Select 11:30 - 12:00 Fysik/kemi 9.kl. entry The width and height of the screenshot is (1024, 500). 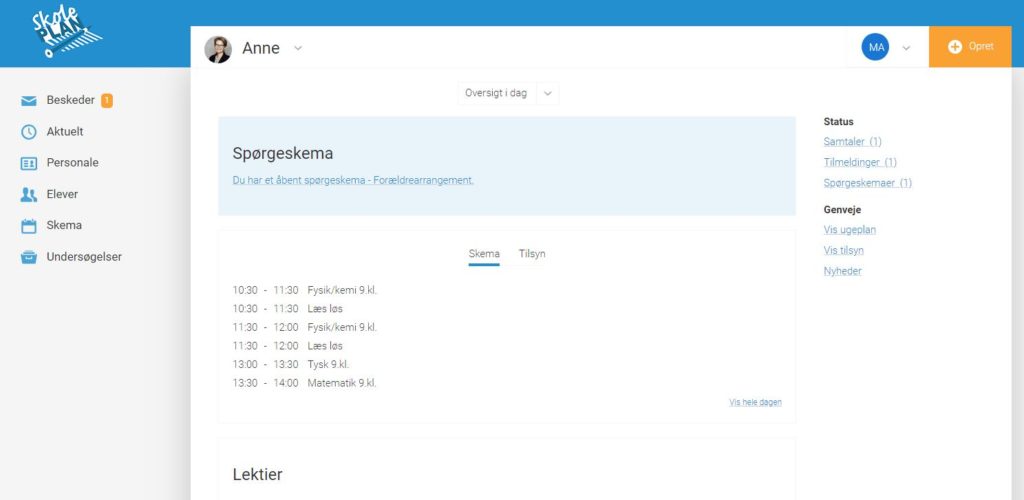coord(304,327)
